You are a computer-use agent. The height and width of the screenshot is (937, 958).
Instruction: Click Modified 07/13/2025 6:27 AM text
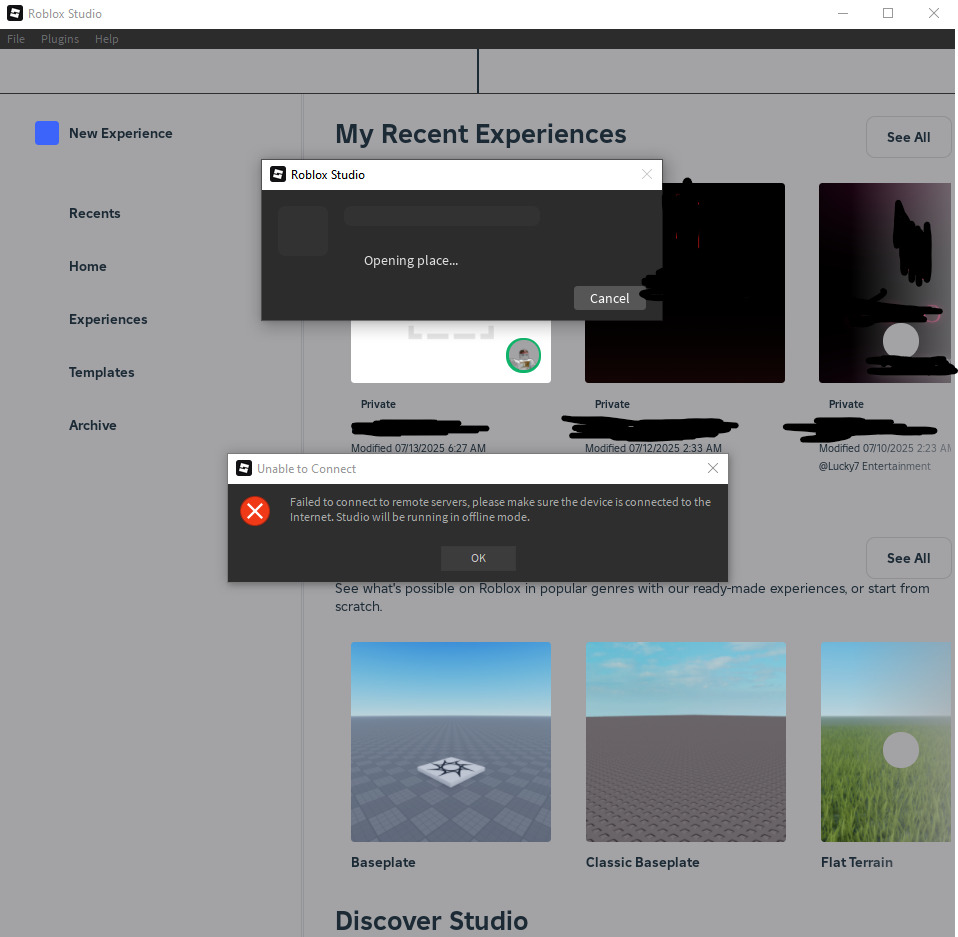coord(419,448)
